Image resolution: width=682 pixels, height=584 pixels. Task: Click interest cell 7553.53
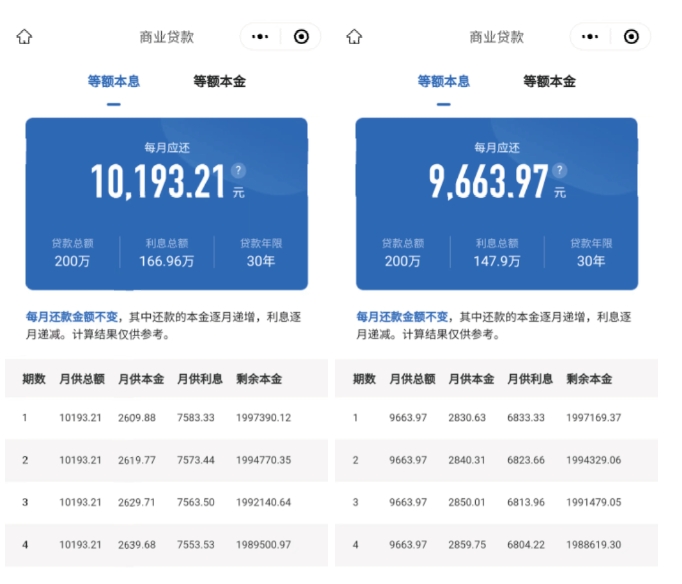(196, 544)
